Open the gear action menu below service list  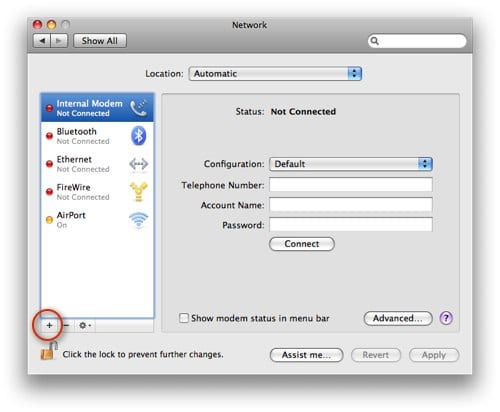click(85, 325)
